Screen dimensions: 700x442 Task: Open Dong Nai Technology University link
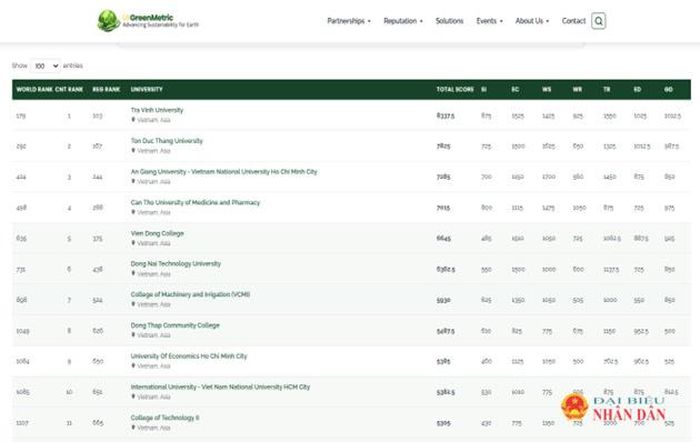[175, 263]
